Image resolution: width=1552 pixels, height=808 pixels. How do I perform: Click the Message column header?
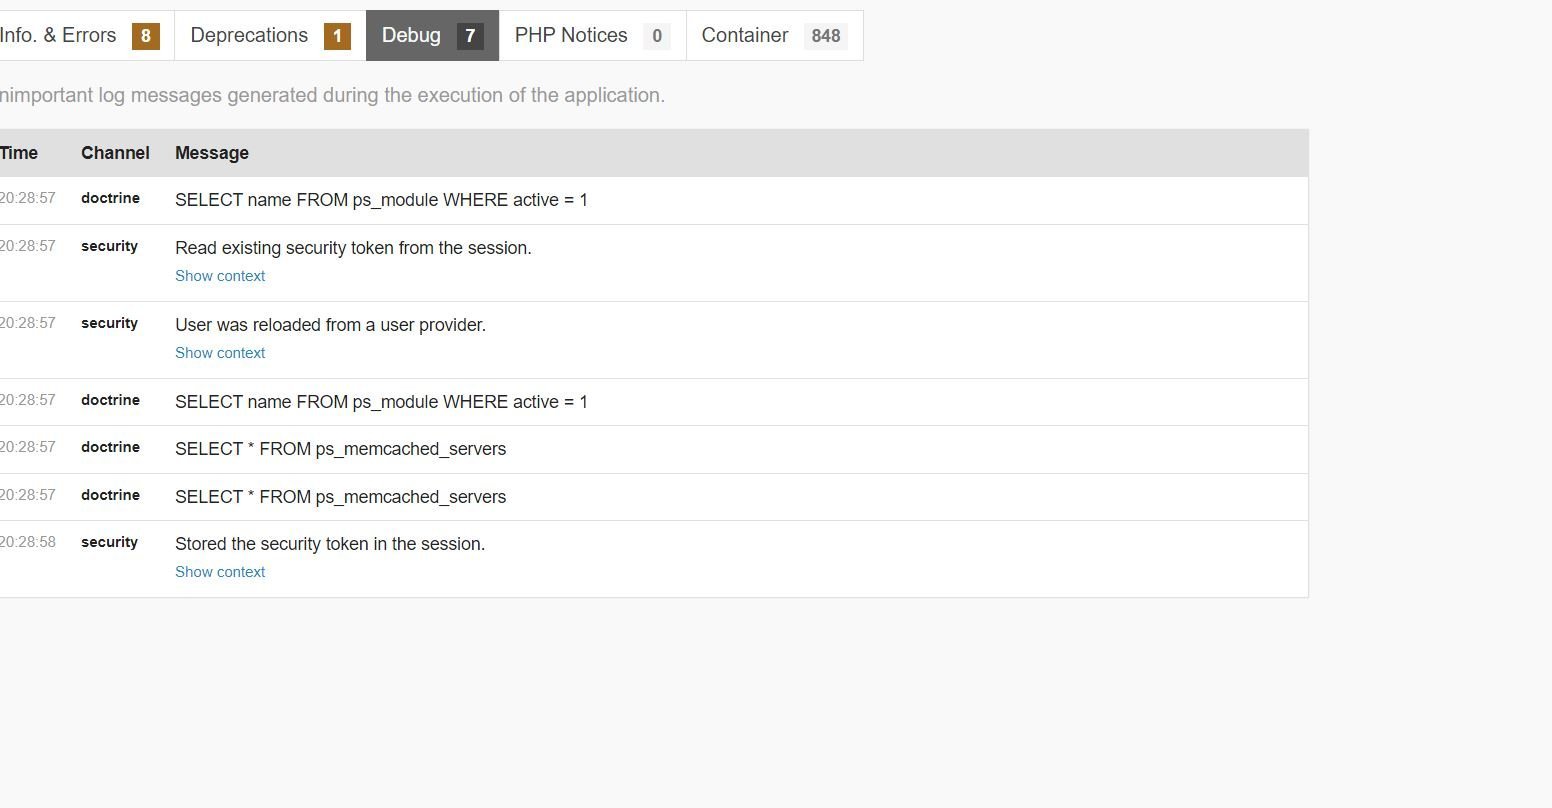(x=212, y=153)
